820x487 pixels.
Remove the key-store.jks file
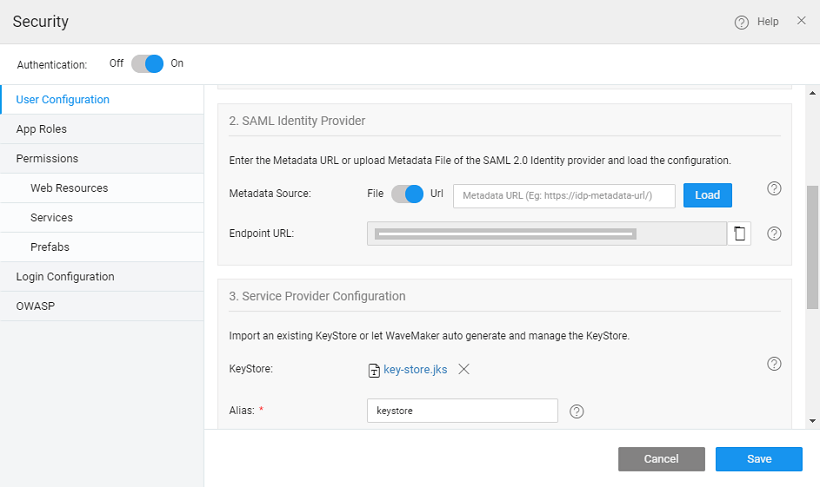pyautogui.click(x=464, y=369)
